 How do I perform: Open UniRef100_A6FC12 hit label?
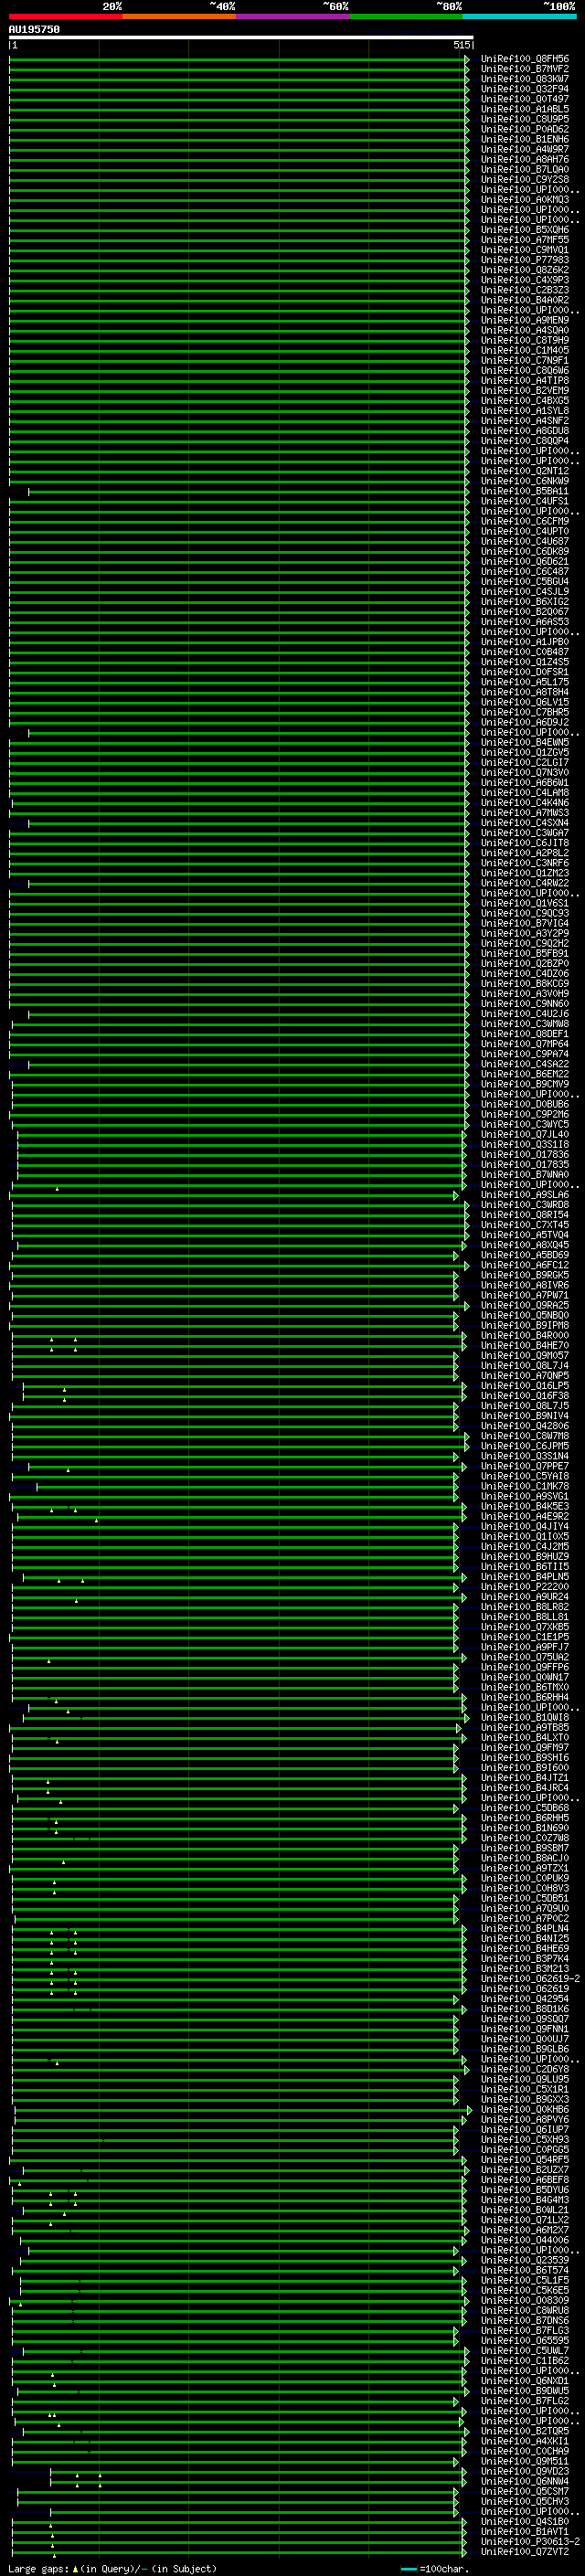coord(525,1265)
